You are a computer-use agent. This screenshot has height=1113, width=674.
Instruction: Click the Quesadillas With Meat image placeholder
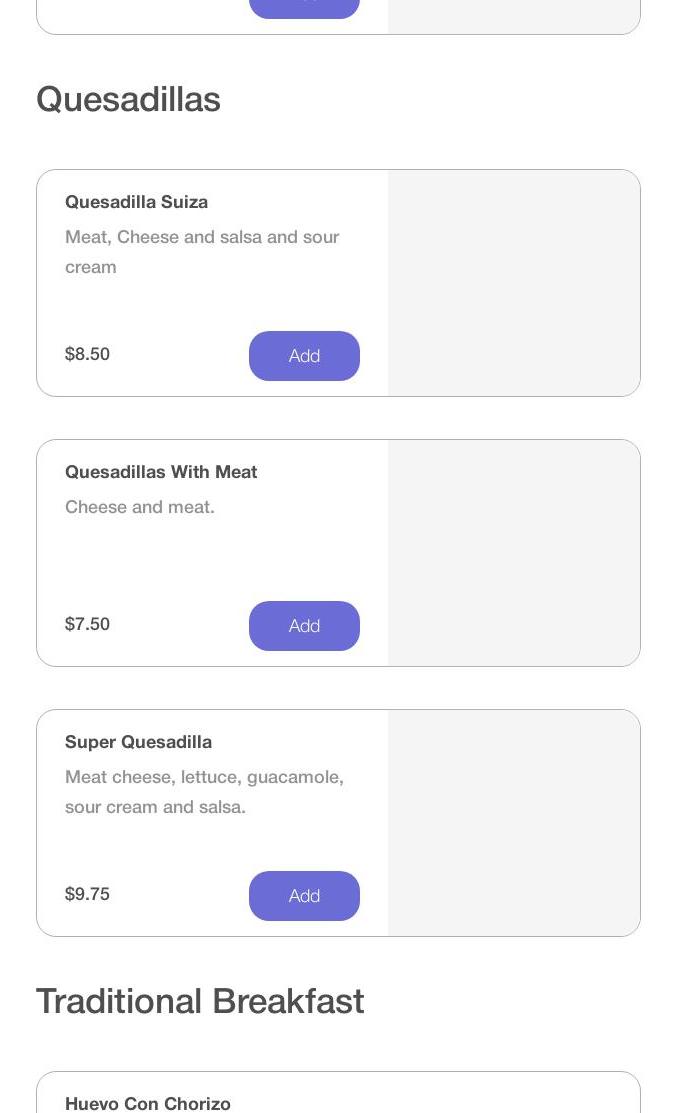click(x=513, y=553)
